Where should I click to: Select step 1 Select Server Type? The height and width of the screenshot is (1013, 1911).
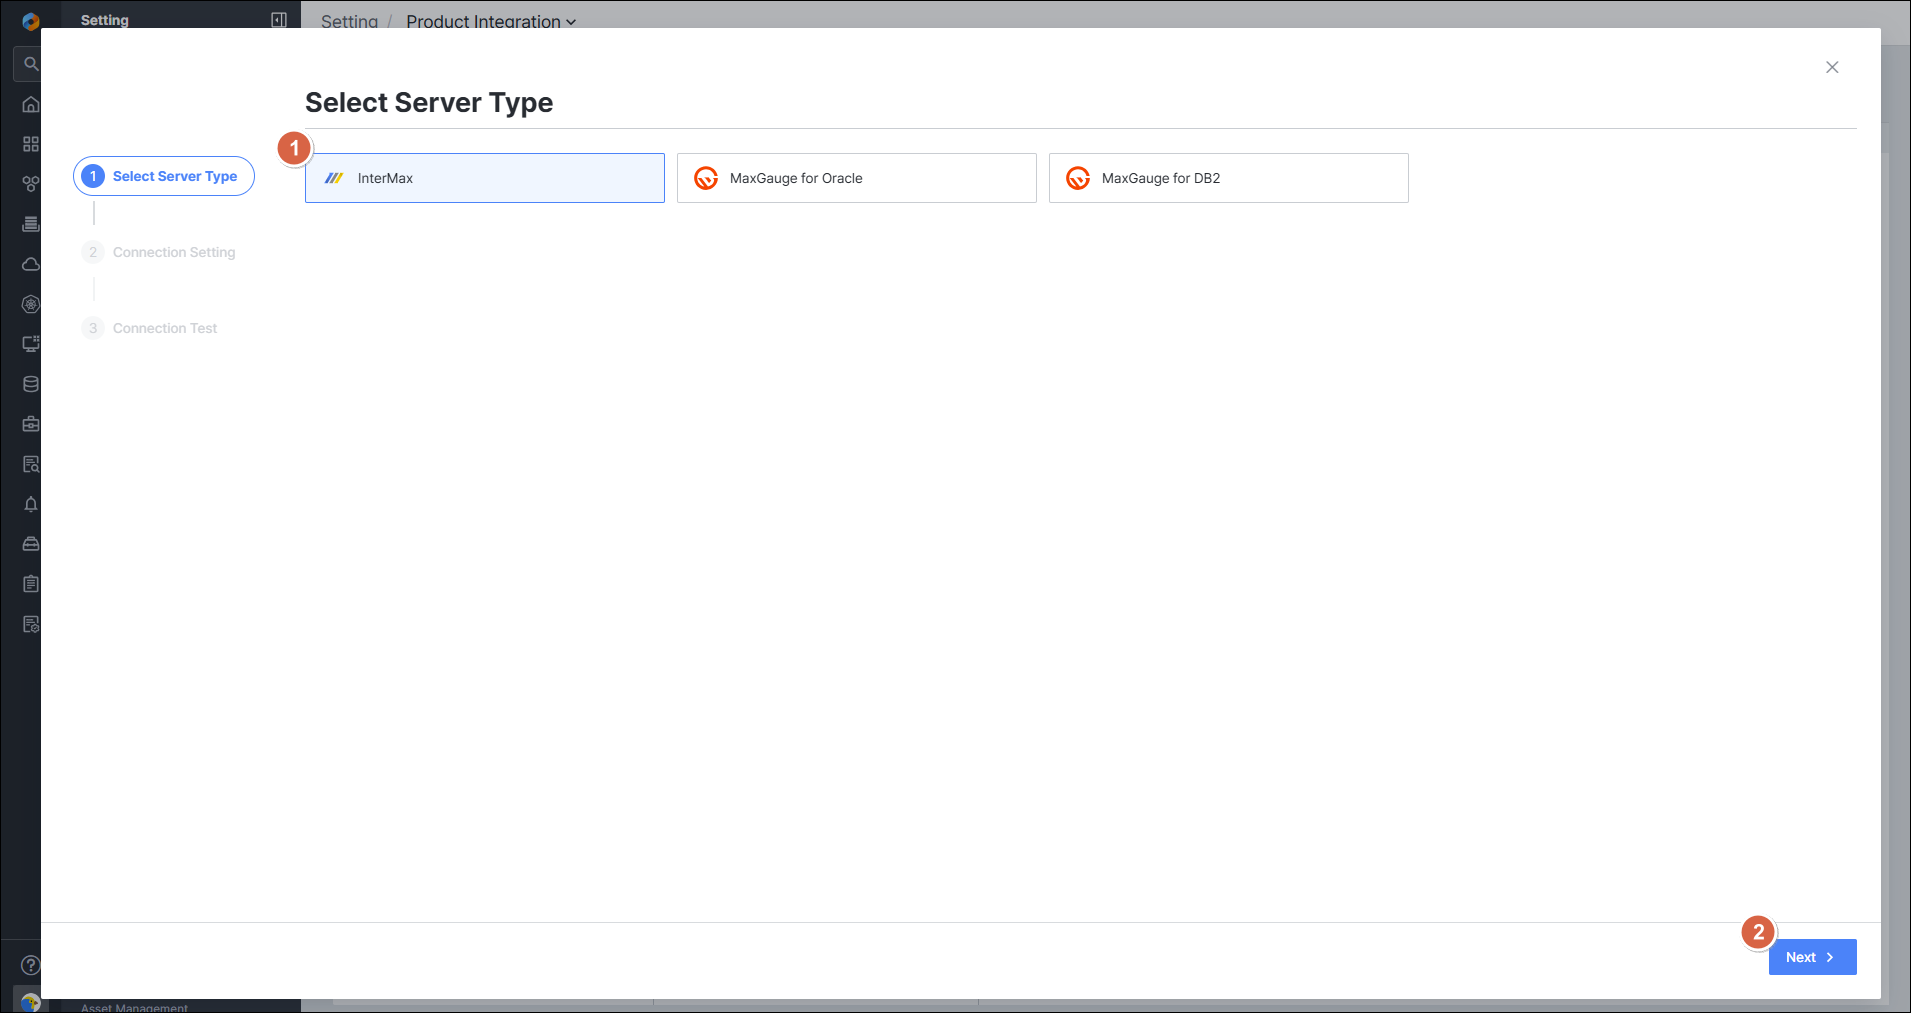tap(164, 176)
